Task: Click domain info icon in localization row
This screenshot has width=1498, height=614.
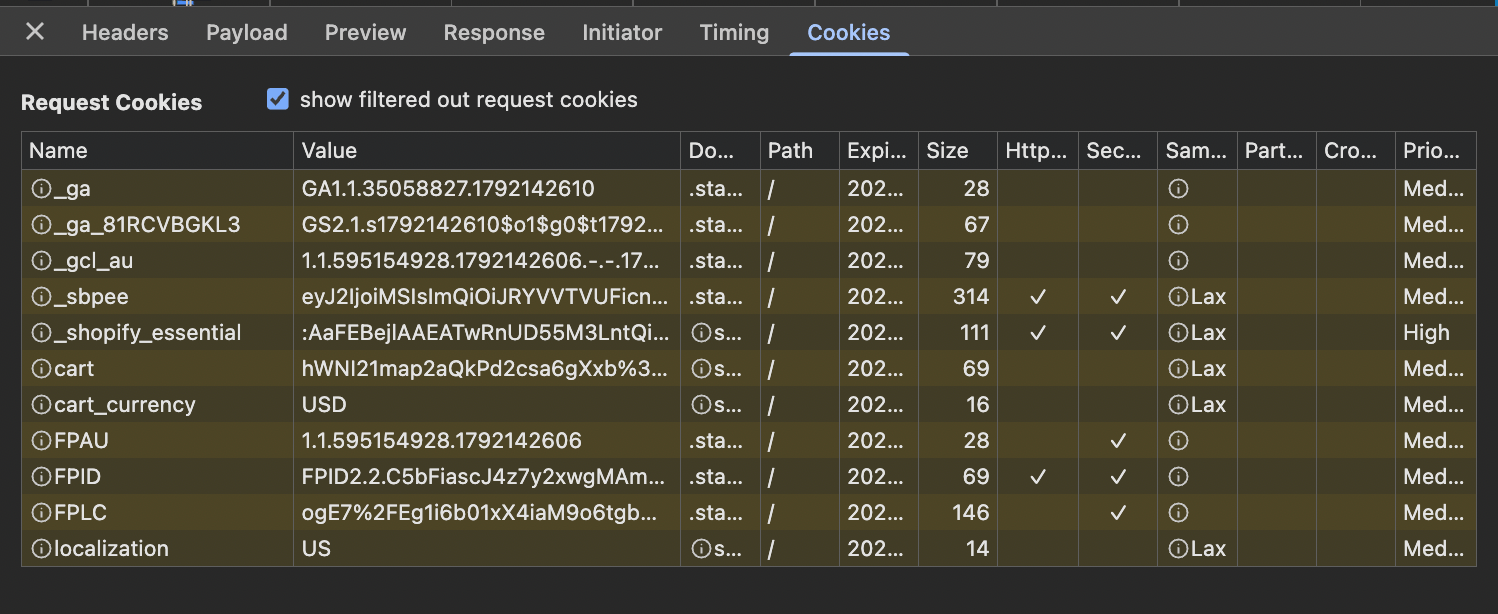Action: click(701, 548)
